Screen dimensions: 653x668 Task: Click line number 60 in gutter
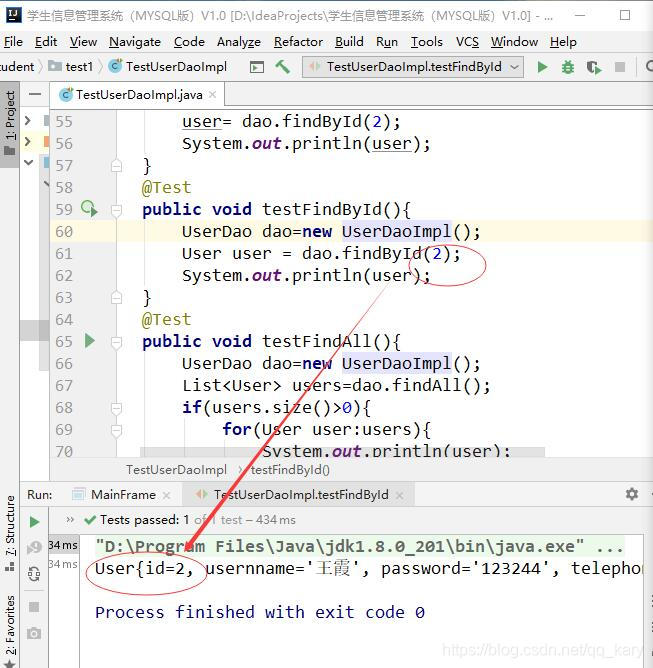click(x=64, y=232)
